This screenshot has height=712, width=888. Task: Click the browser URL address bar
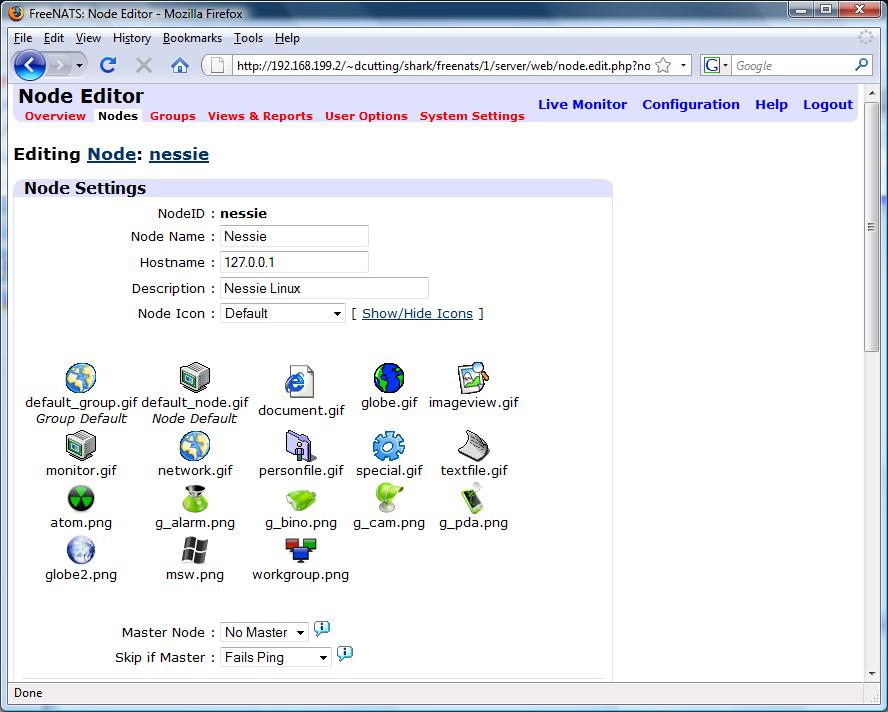coord(443,66)
